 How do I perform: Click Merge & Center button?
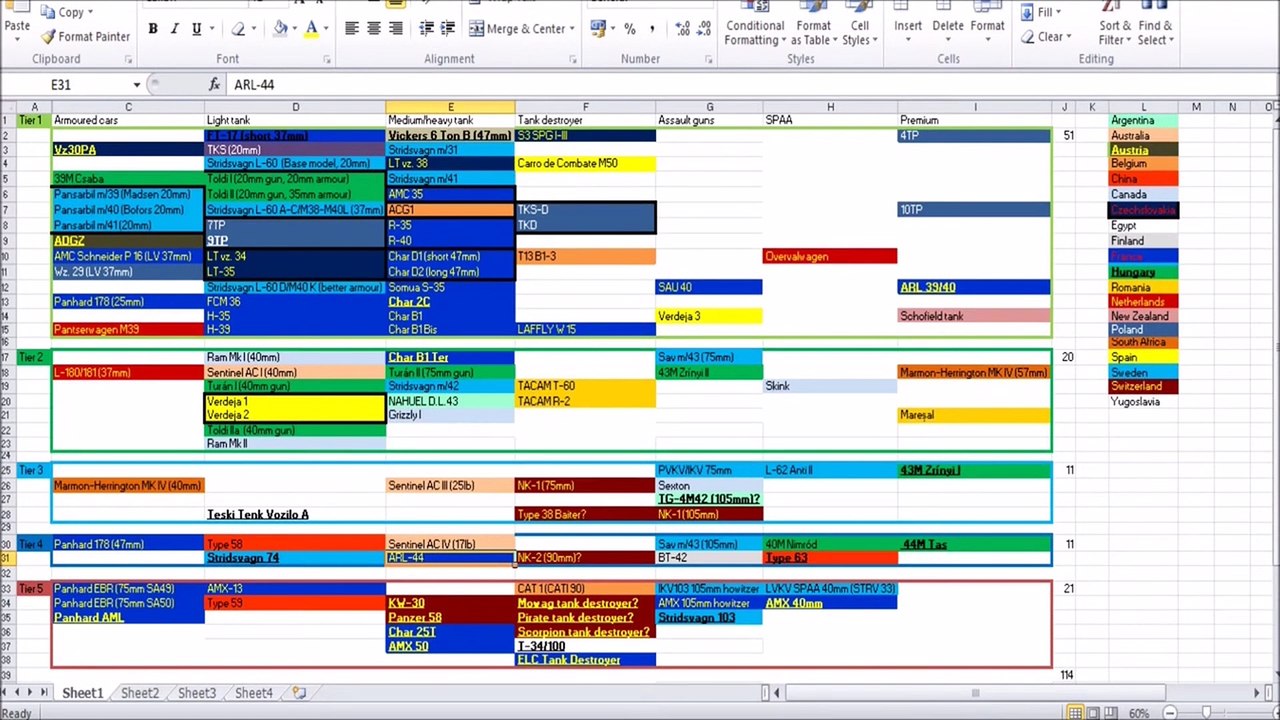[x=517, y=29]
